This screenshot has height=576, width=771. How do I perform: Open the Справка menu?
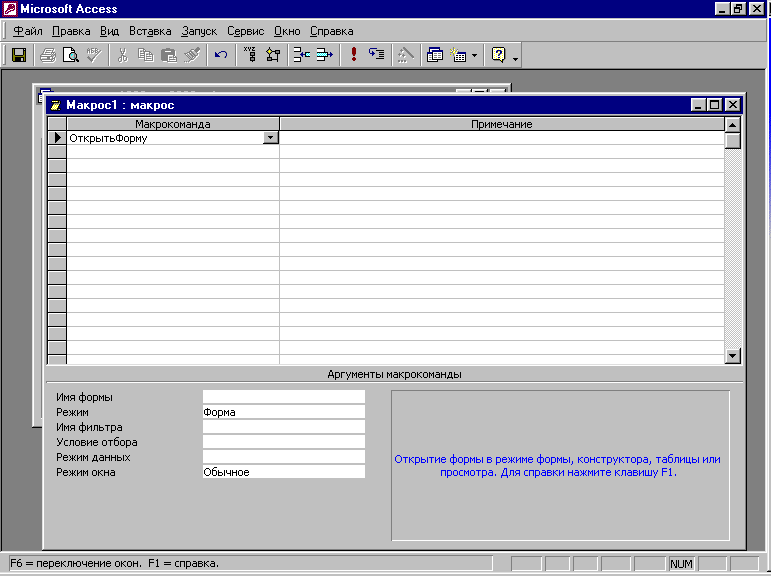(331, 31)
